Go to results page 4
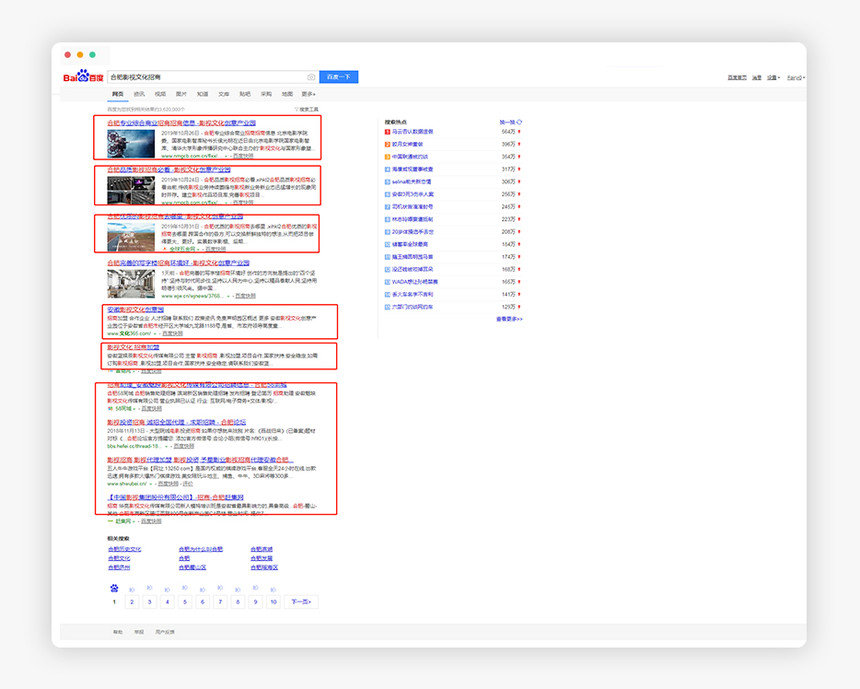The height and width of the screenshot is (689, 860). (167, 602)
